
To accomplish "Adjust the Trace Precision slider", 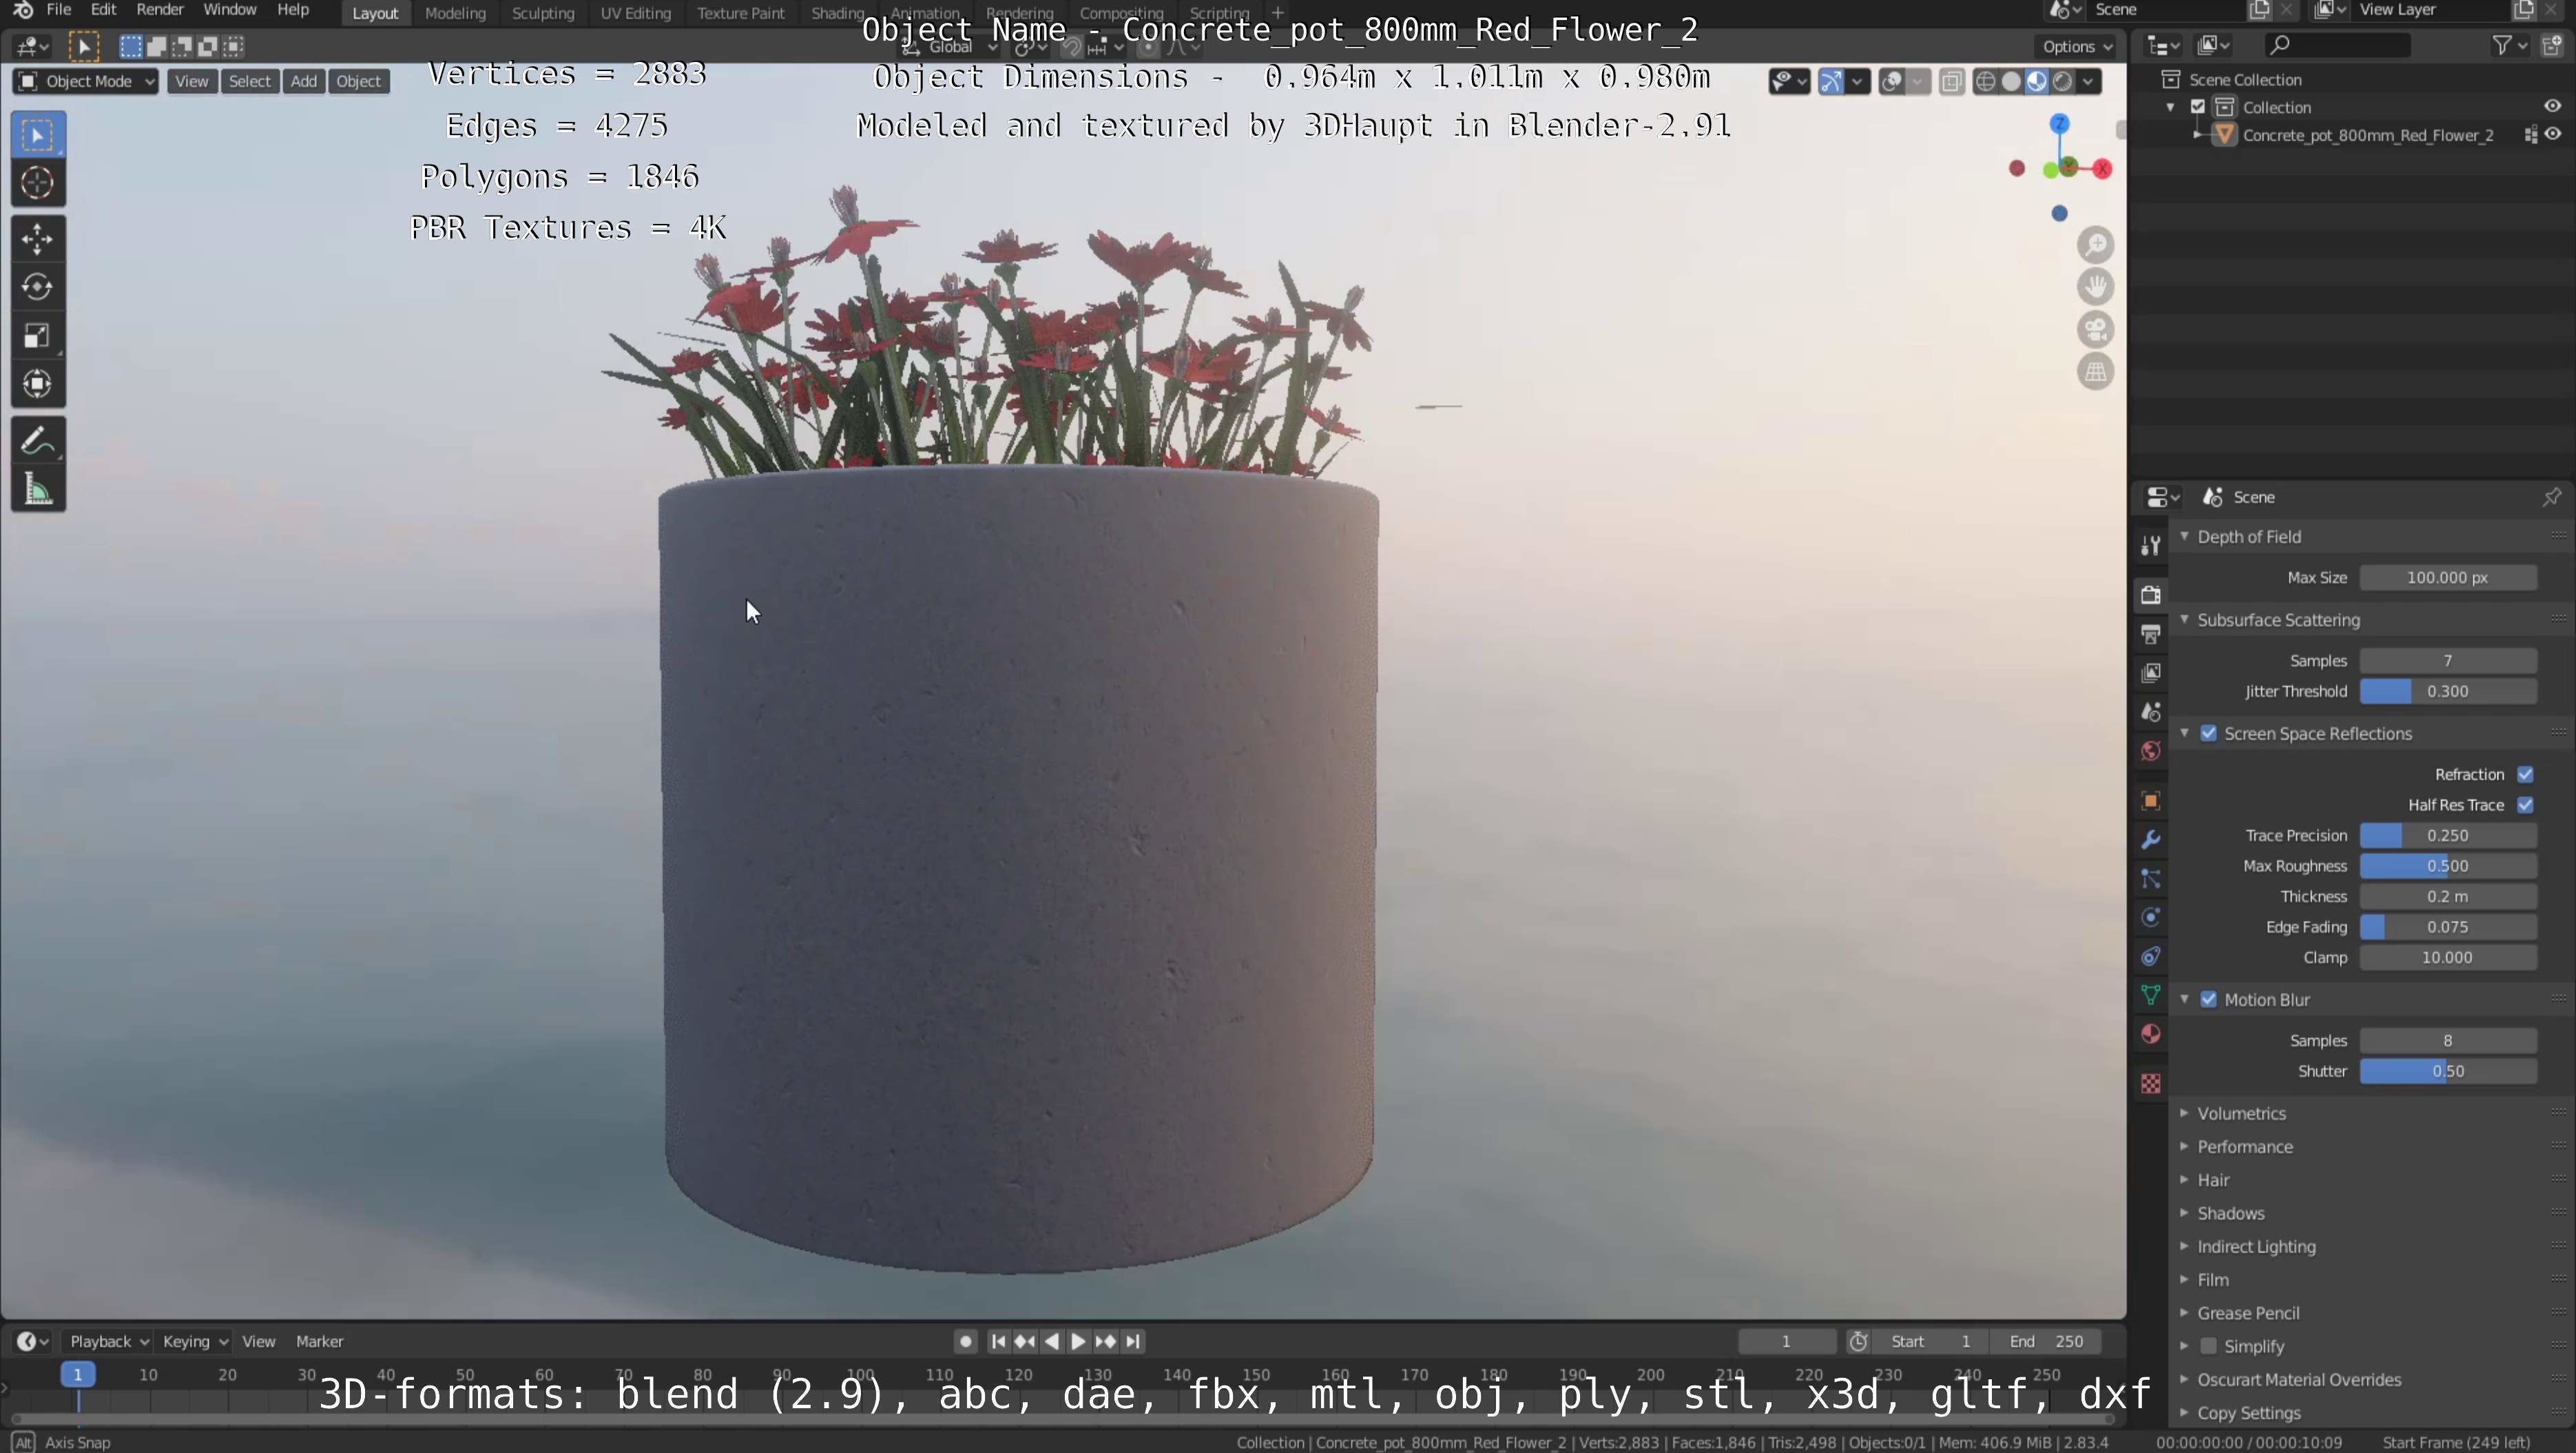I will [2447, 836].
